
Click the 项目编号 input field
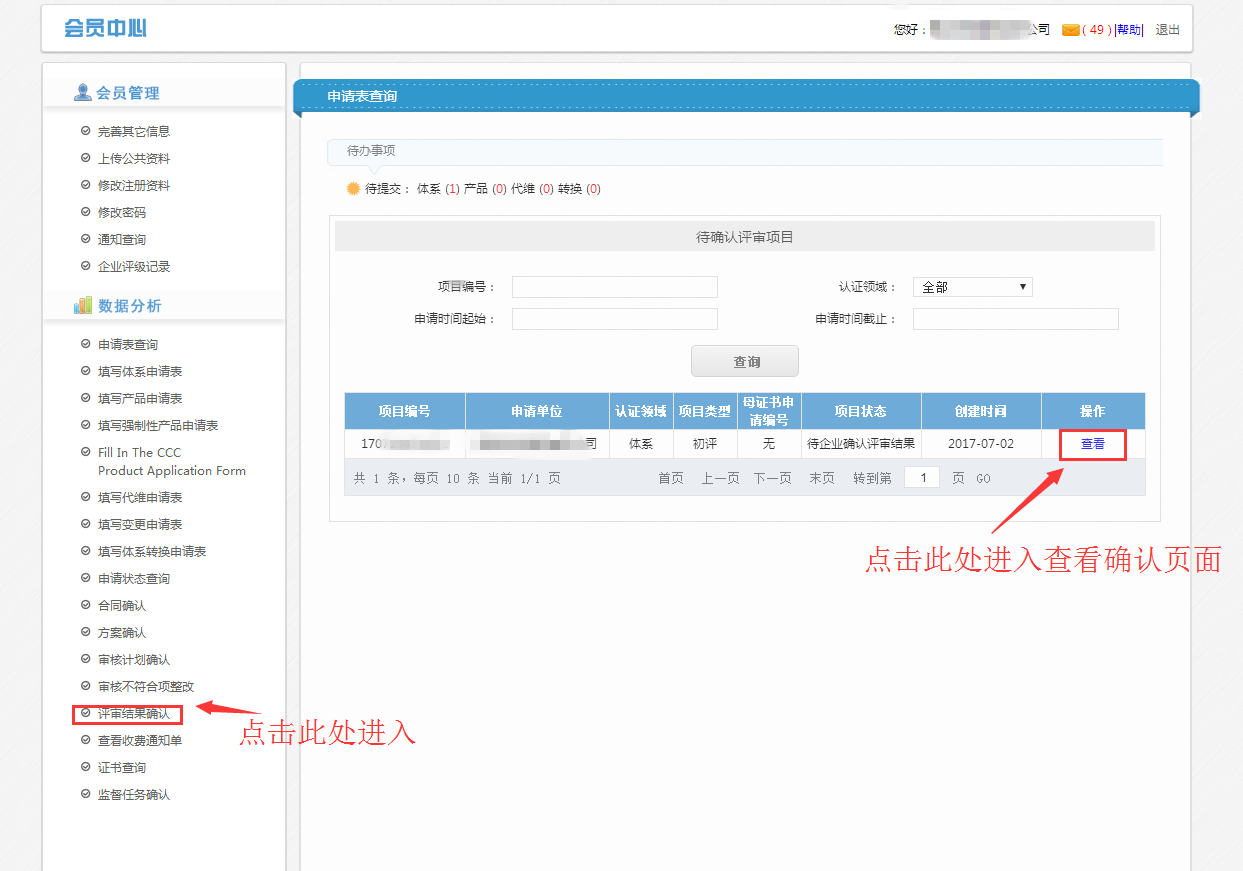click(614, 287)
